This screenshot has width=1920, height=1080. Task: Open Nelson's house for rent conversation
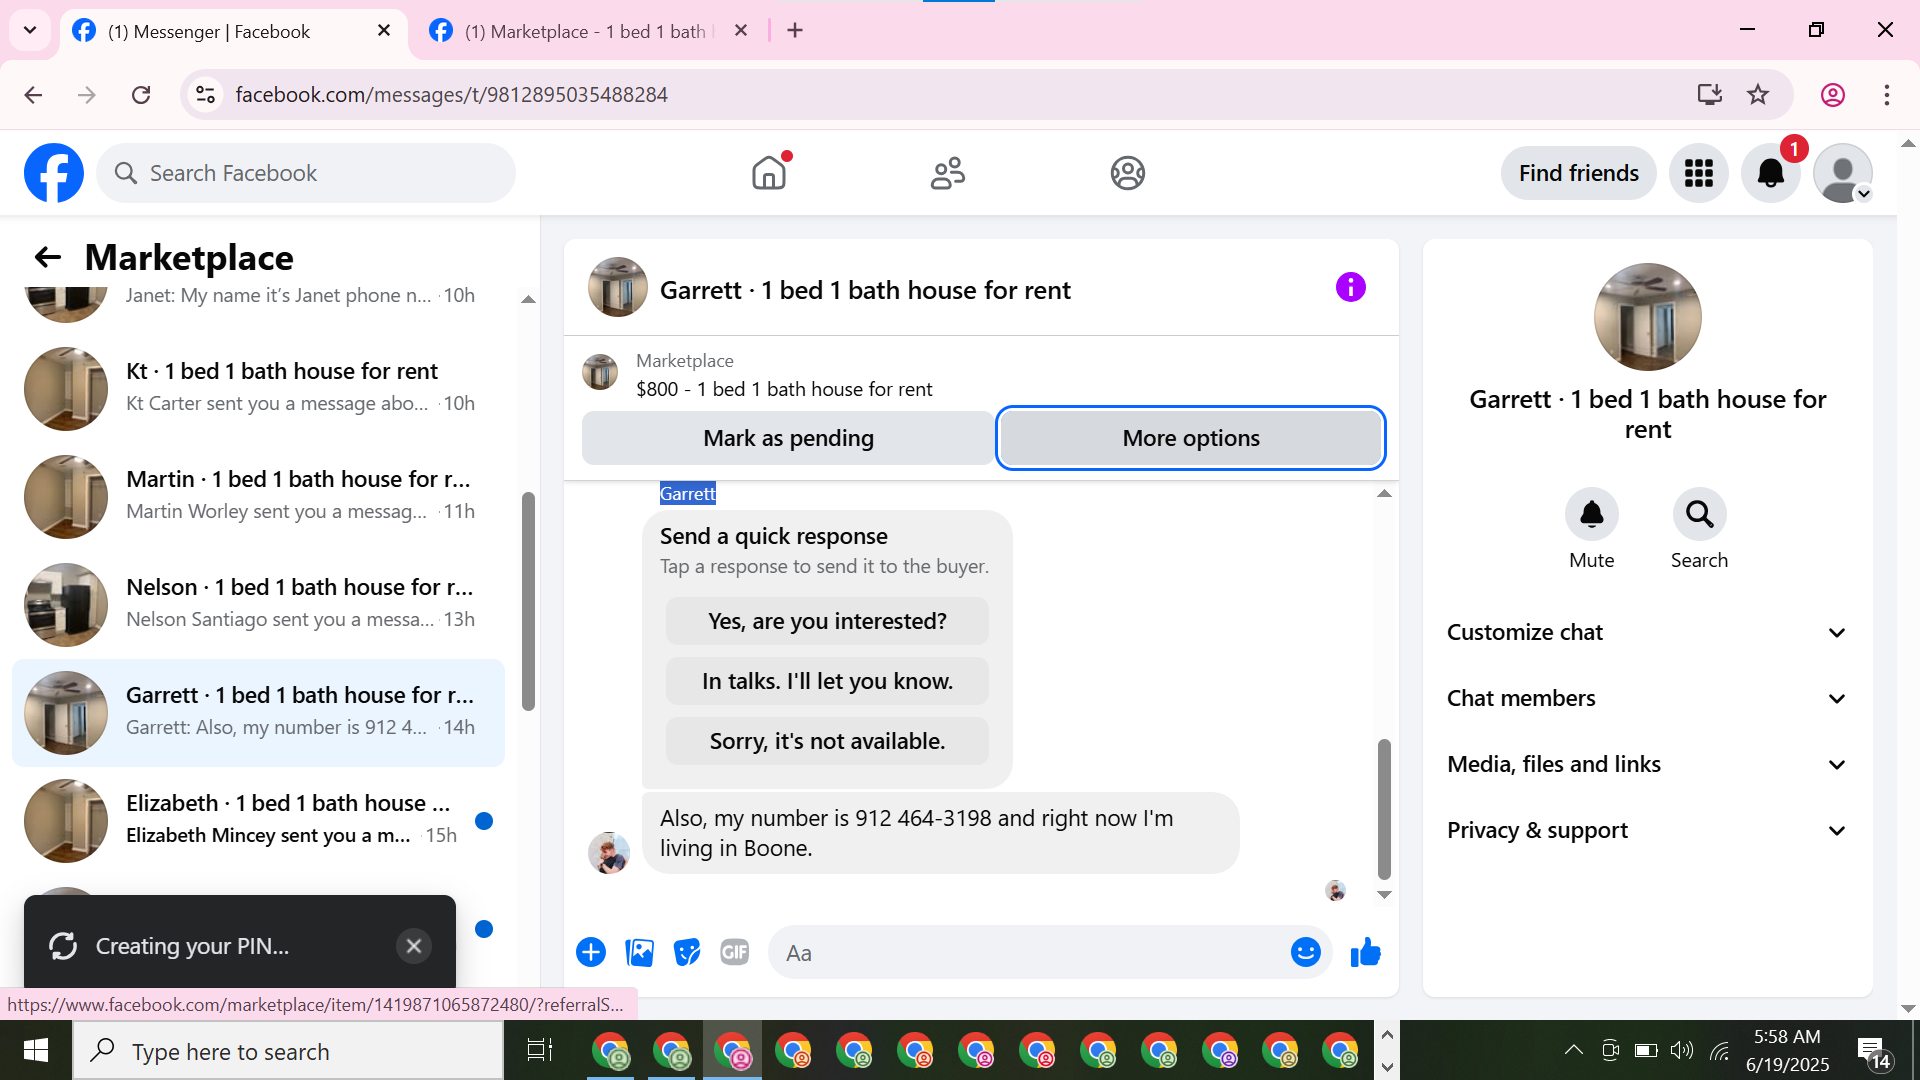click(x=258, y=604)
